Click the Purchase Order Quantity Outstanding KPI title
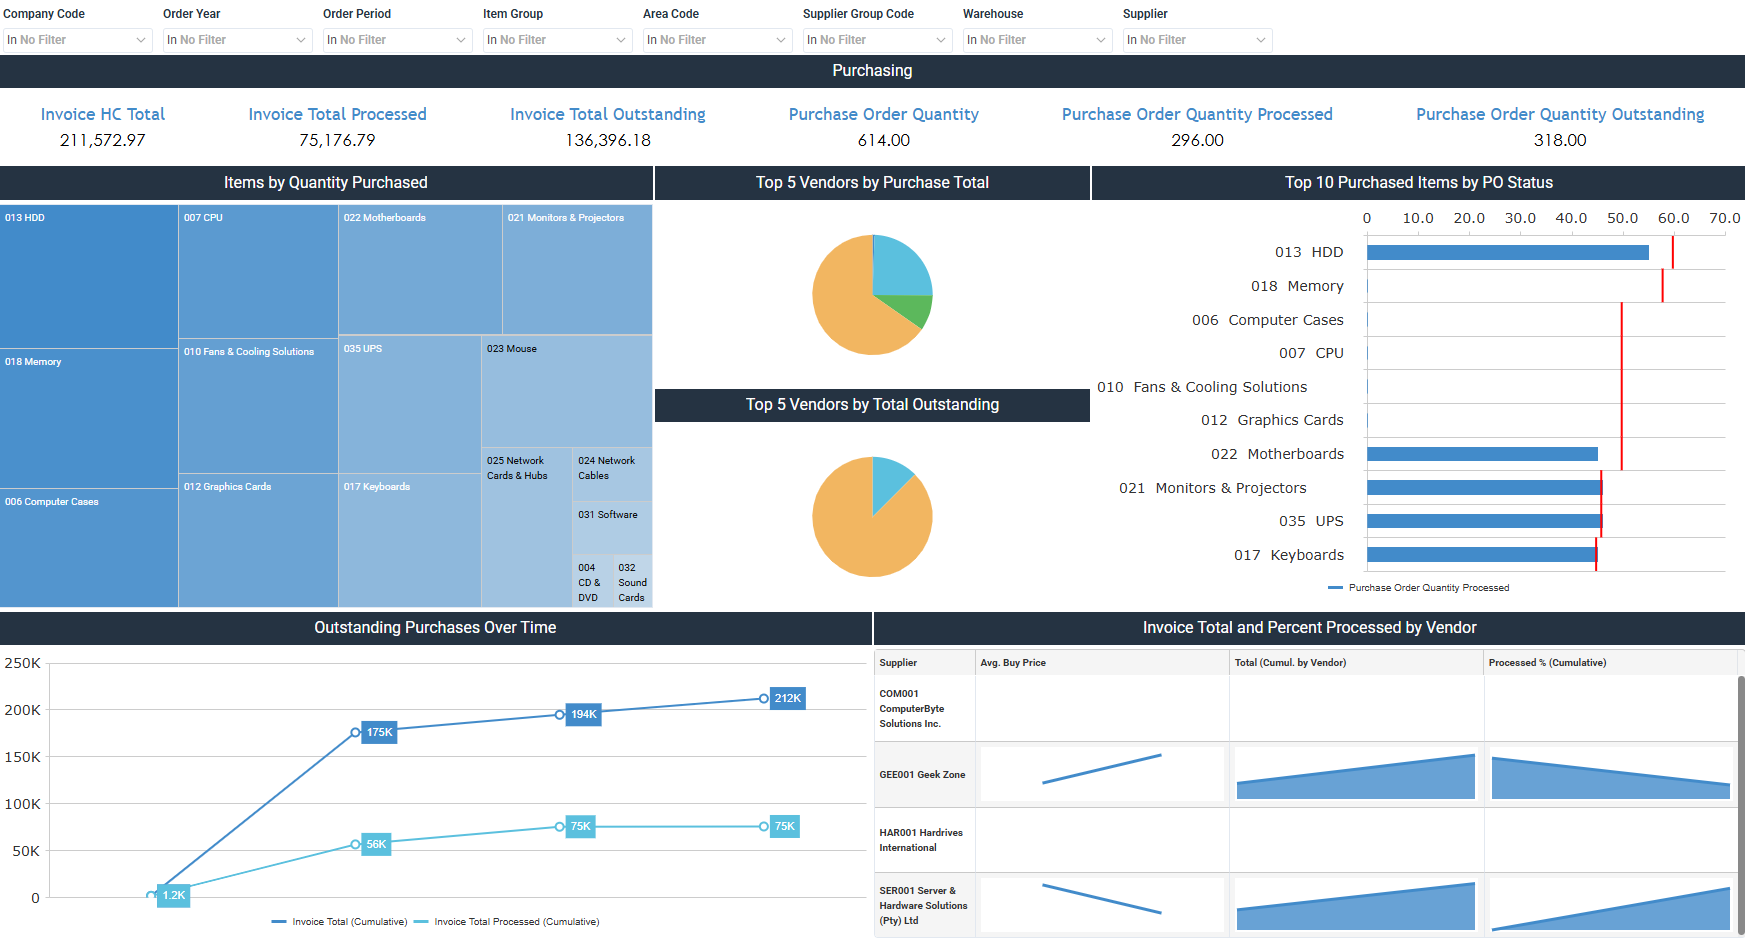The width and height of the screenshot is (1745, 941). [x=1560, y=114]
